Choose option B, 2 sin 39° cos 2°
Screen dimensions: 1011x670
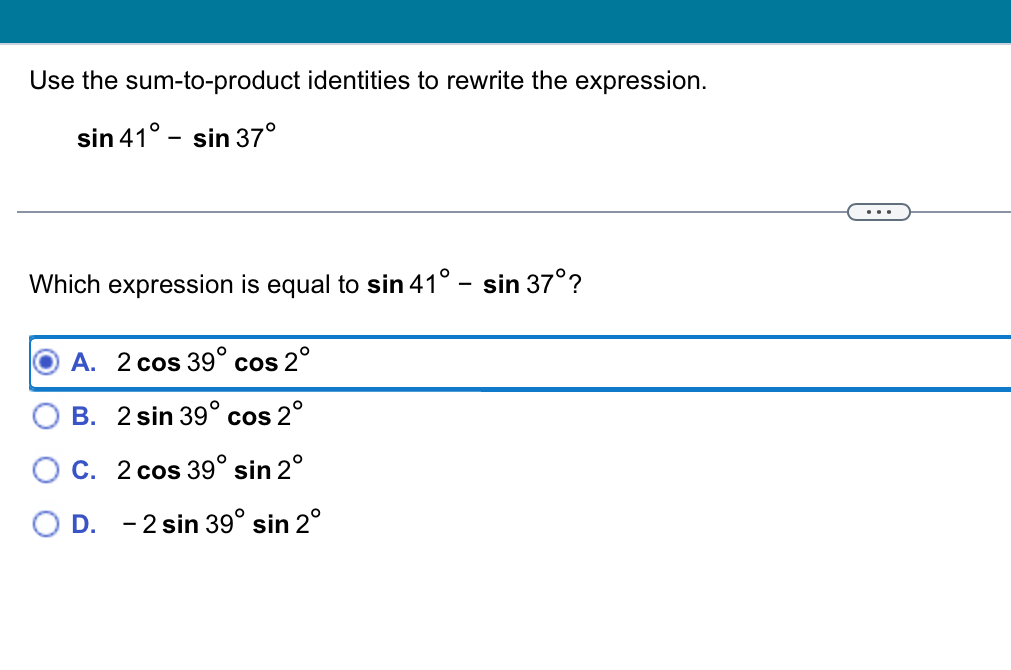[210, 416]
